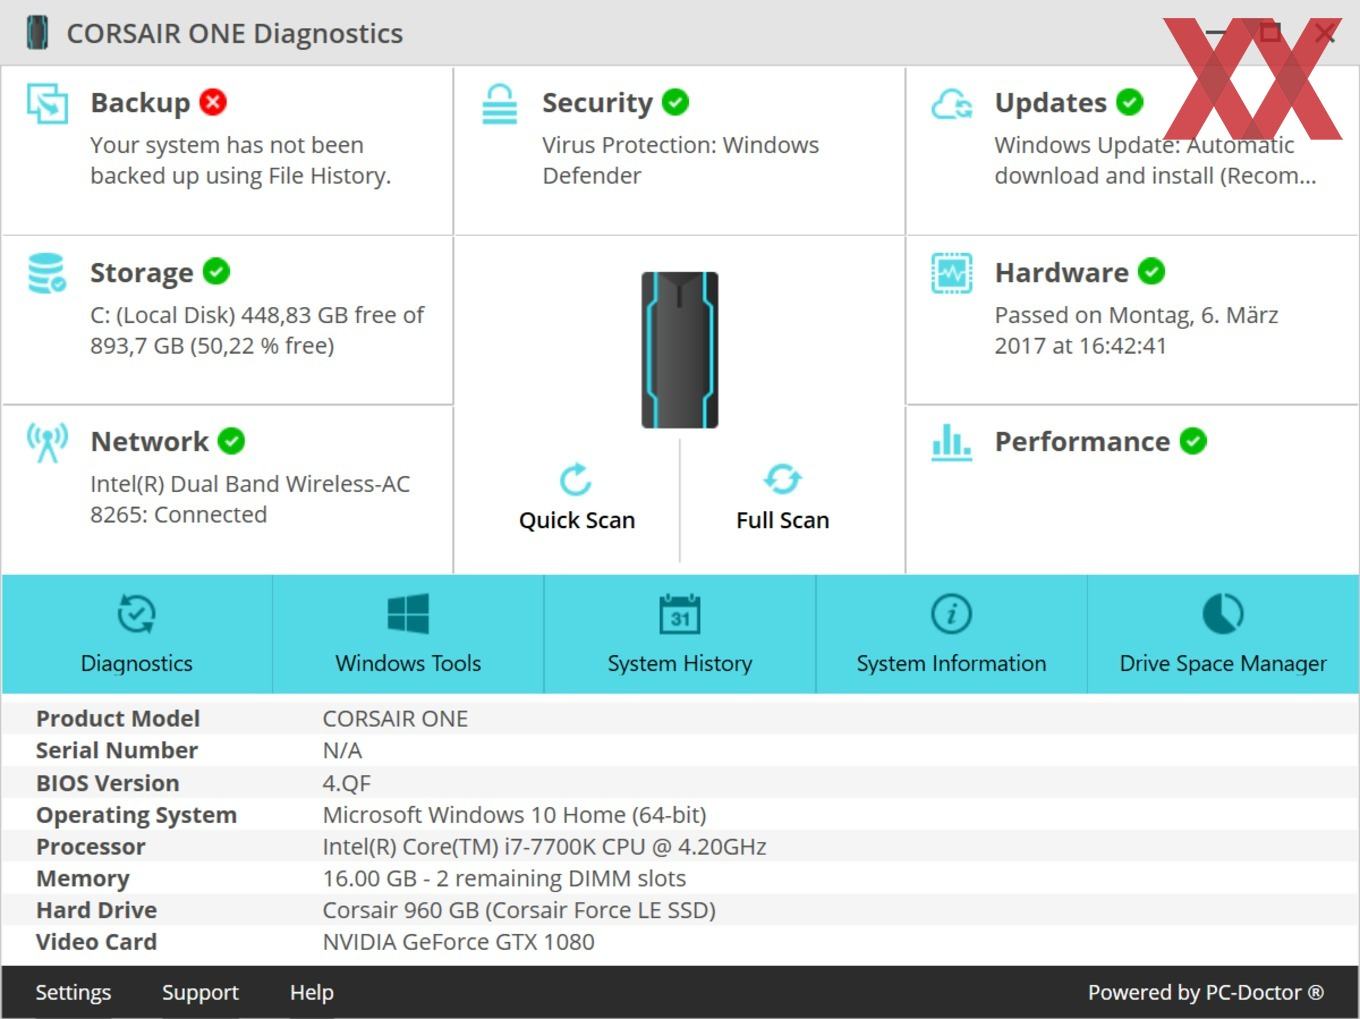
Task: Click the Passed on Montag date text
Action: point(1136,330)
